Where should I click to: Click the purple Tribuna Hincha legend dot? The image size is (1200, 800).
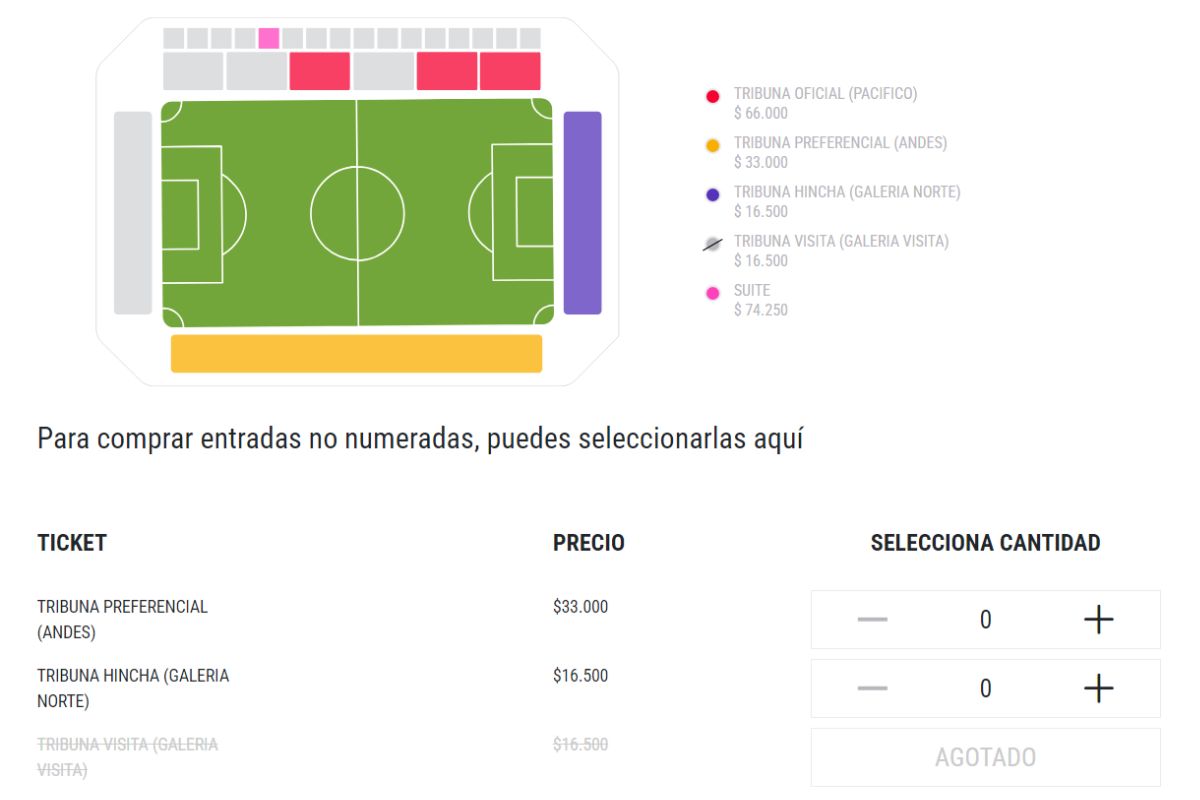712,195
